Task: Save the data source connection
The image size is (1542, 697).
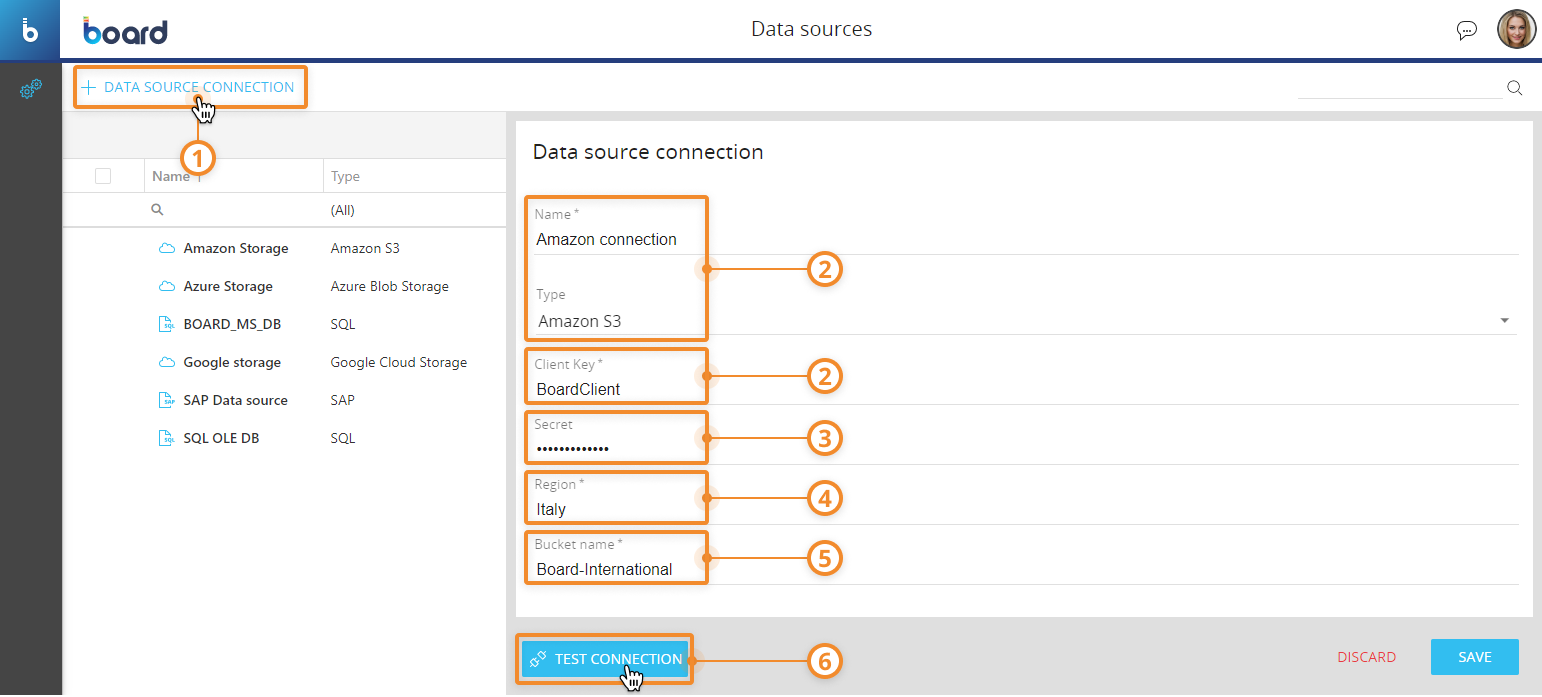Action: coord(1475,657)
